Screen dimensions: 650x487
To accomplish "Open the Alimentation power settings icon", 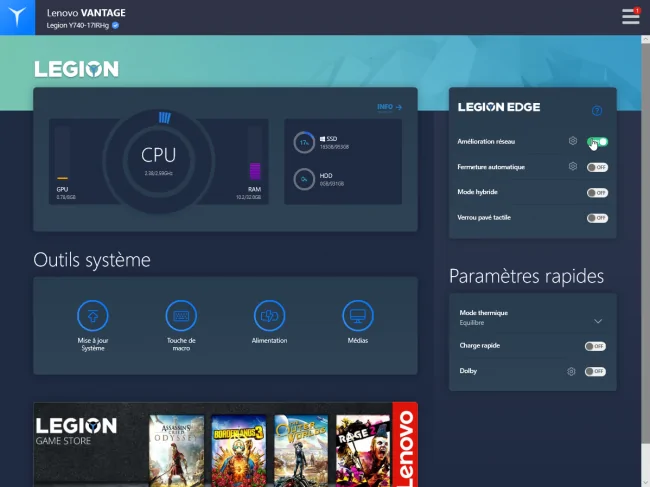I will [269, 316].
